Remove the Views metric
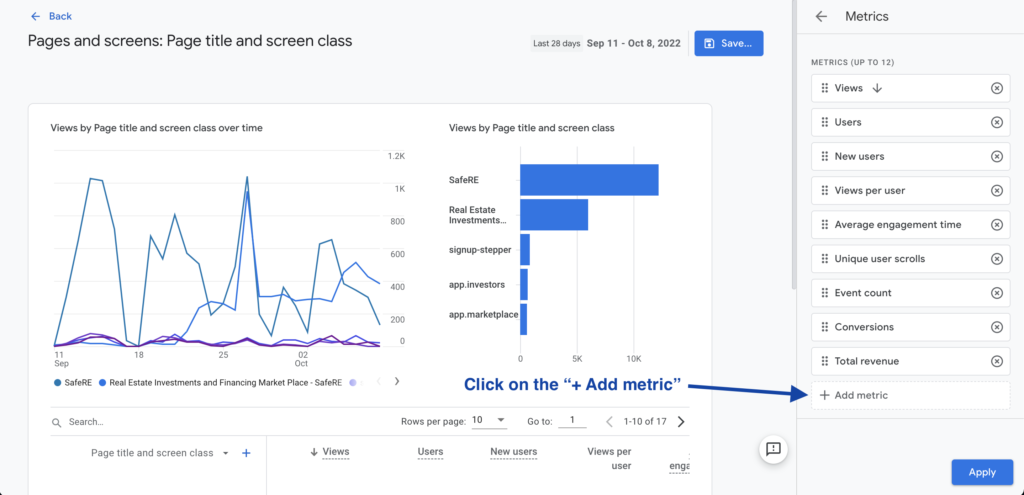 (x=996, y=88)
